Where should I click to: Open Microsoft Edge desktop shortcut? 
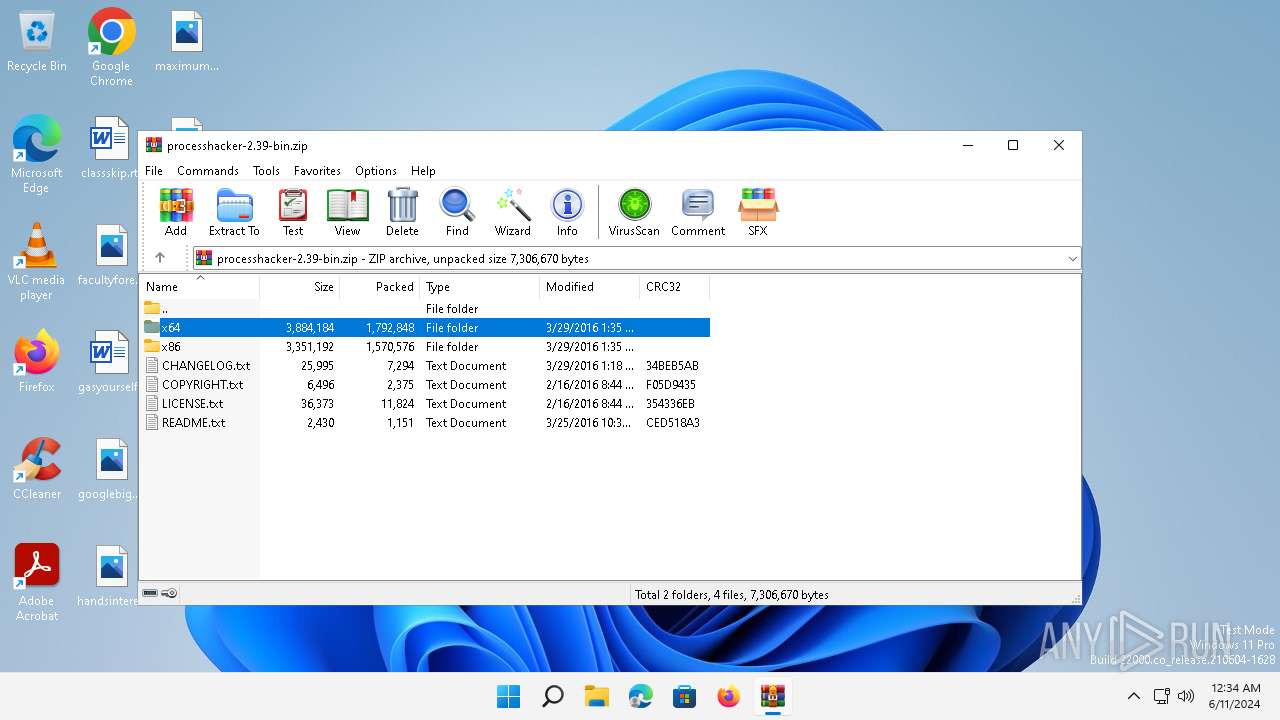tap(37, 154)
